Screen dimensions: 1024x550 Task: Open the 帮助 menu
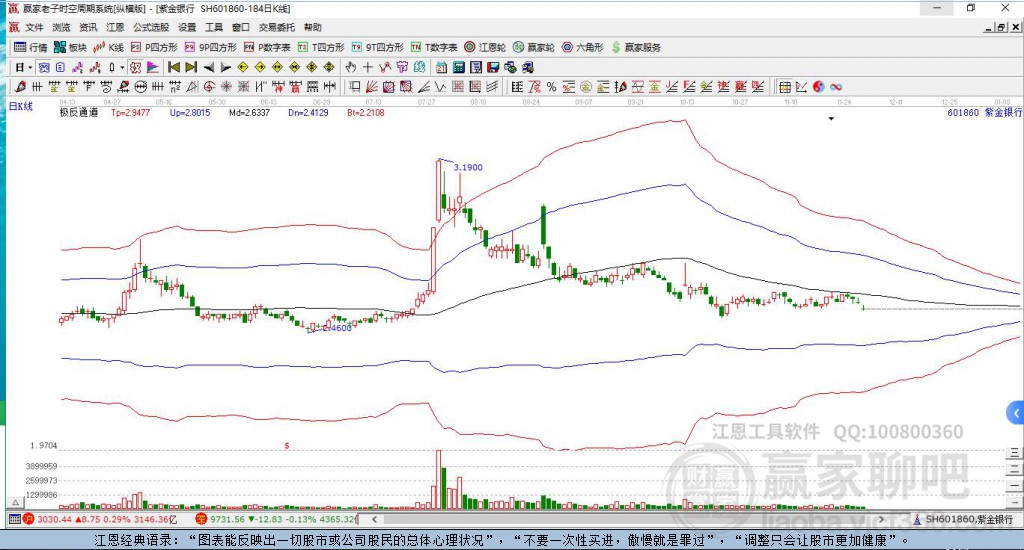tap(313, 27)
